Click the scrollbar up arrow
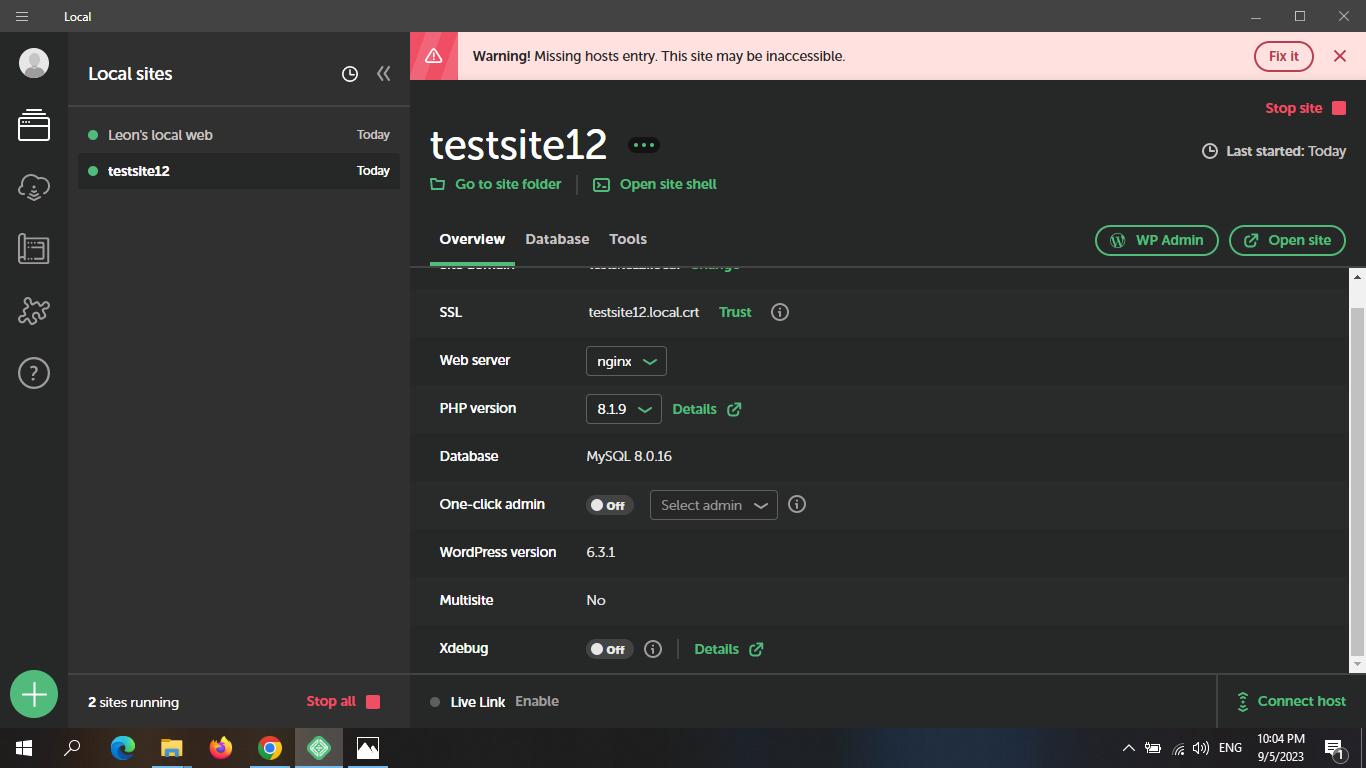This screenshot has height=768, width=1366. click(1357, 276)
